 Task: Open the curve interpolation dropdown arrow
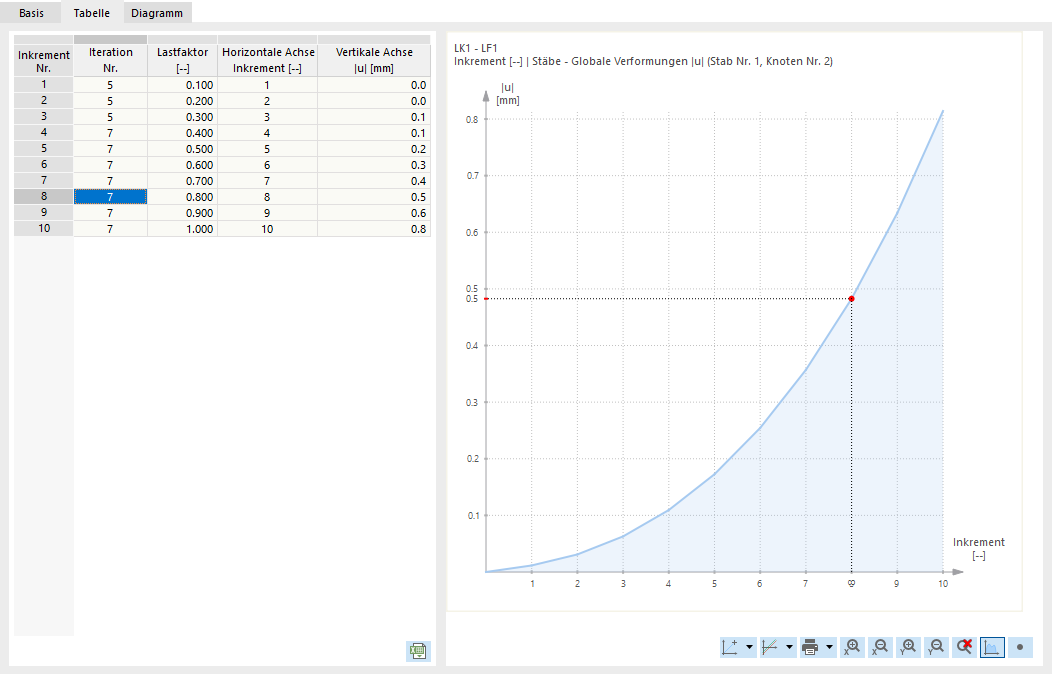click(x=788, y=647)
